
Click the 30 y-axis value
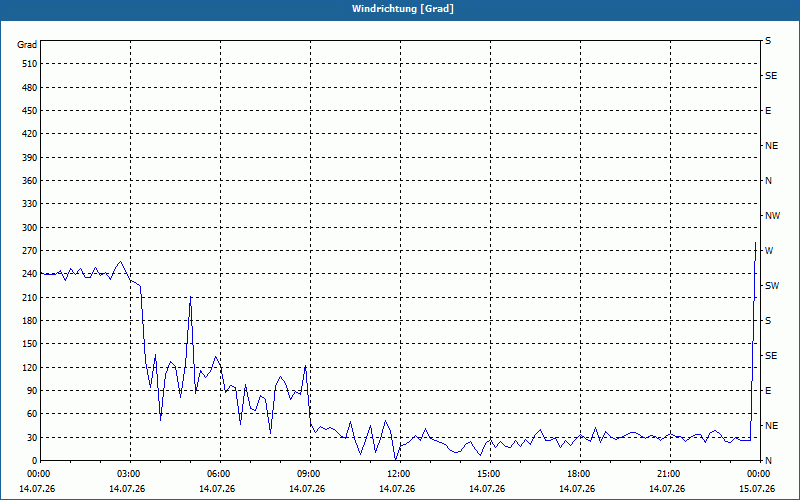(x=32, y=438)
